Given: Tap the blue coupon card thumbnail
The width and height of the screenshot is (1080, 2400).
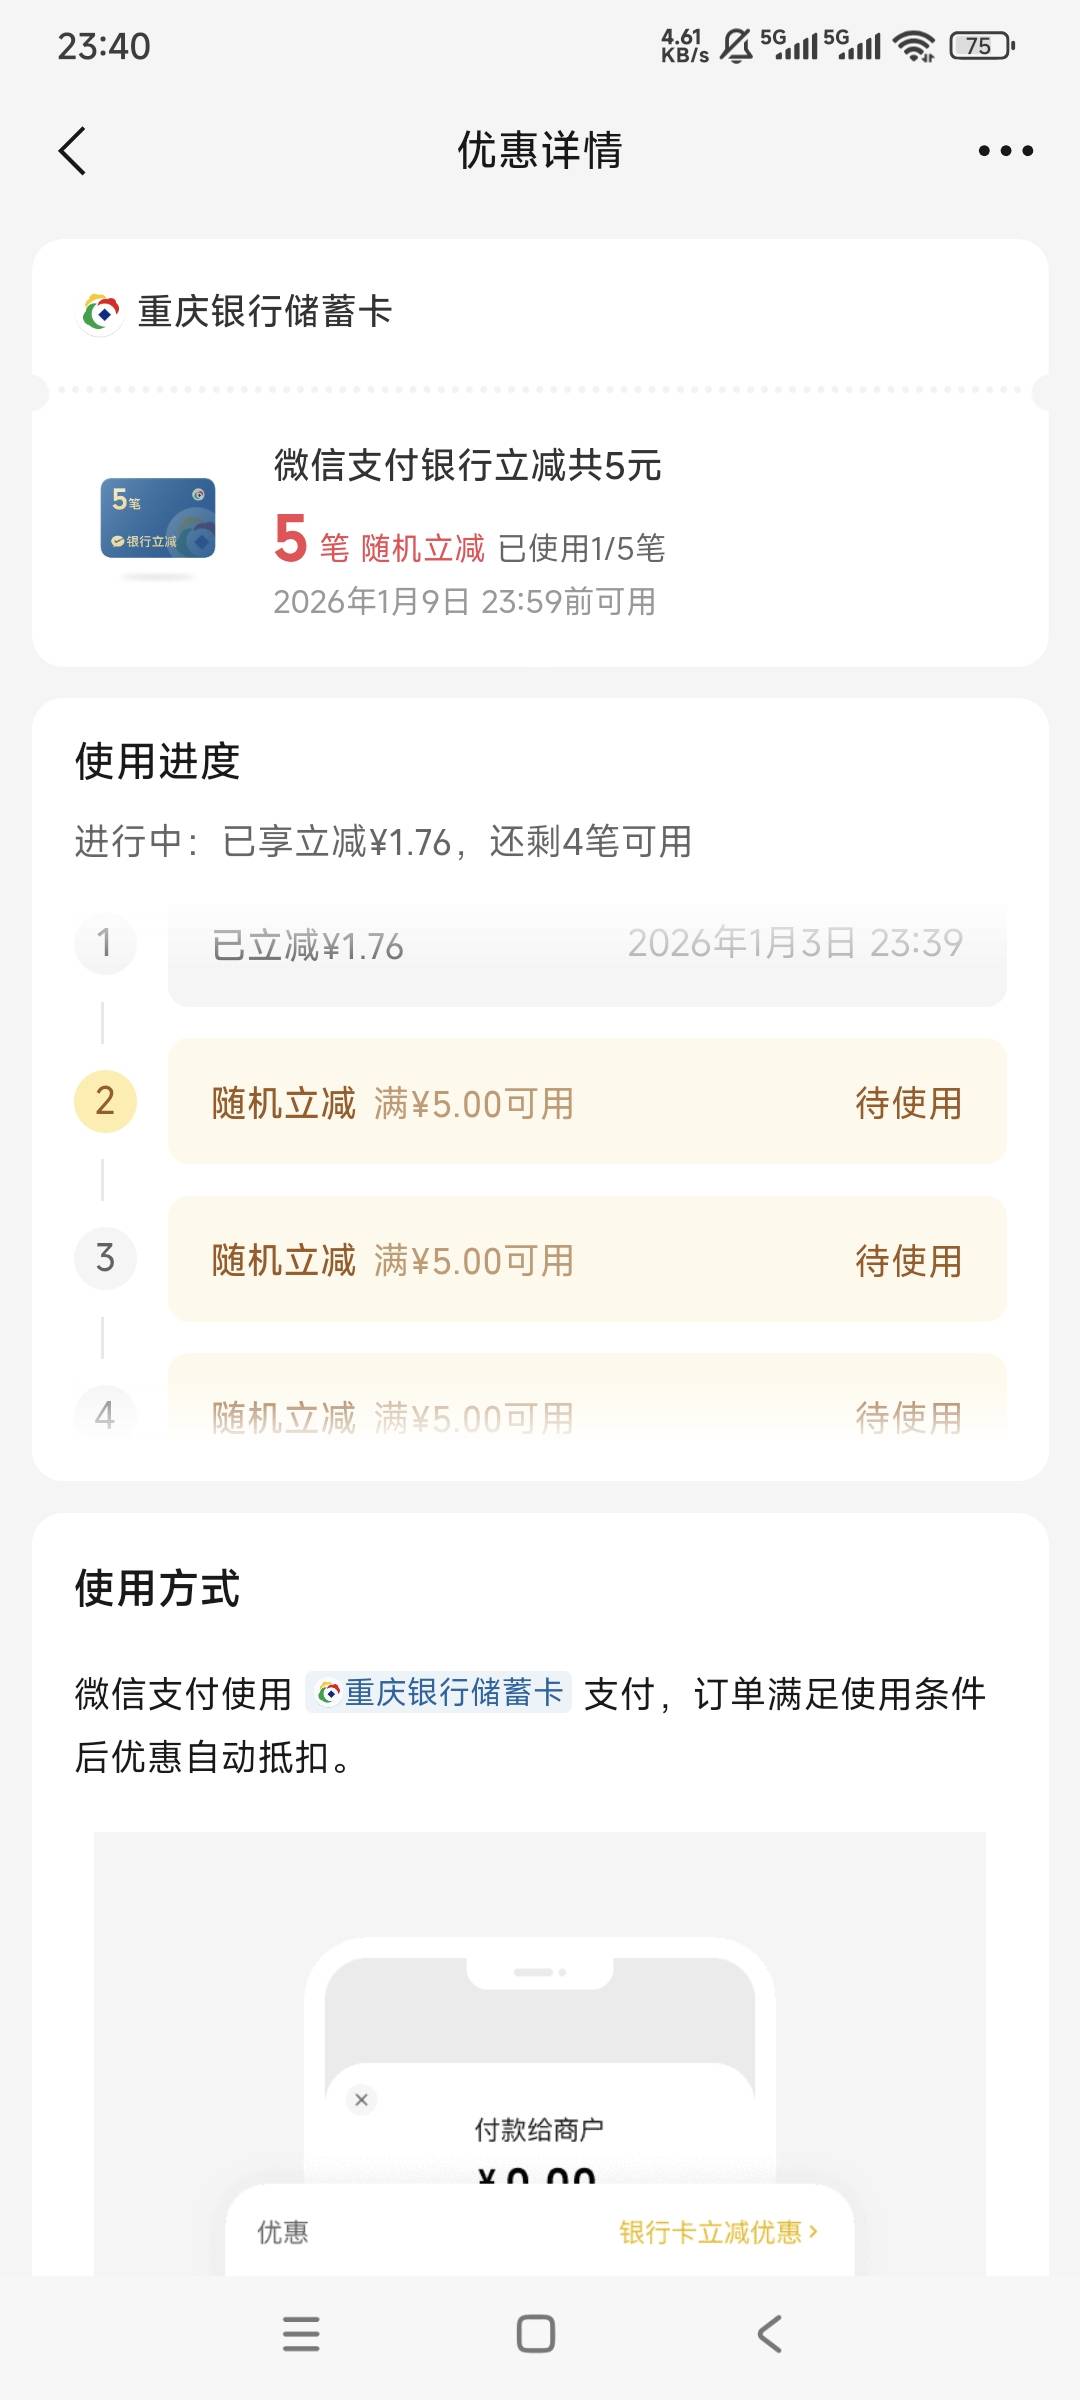Looking at the screenshot, I should pos(158,518).
